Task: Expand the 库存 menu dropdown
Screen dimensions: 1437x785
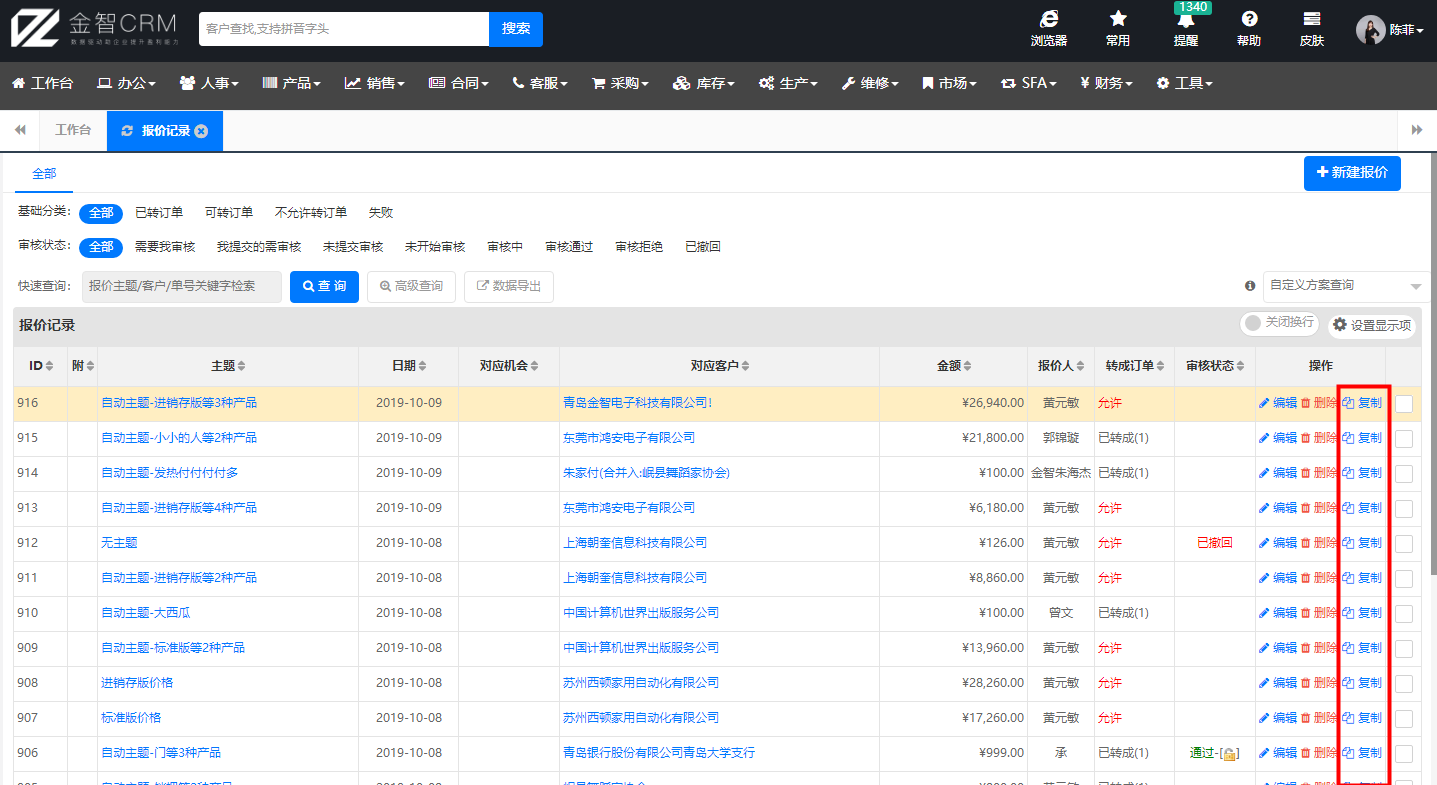Action: coord(704,83)
